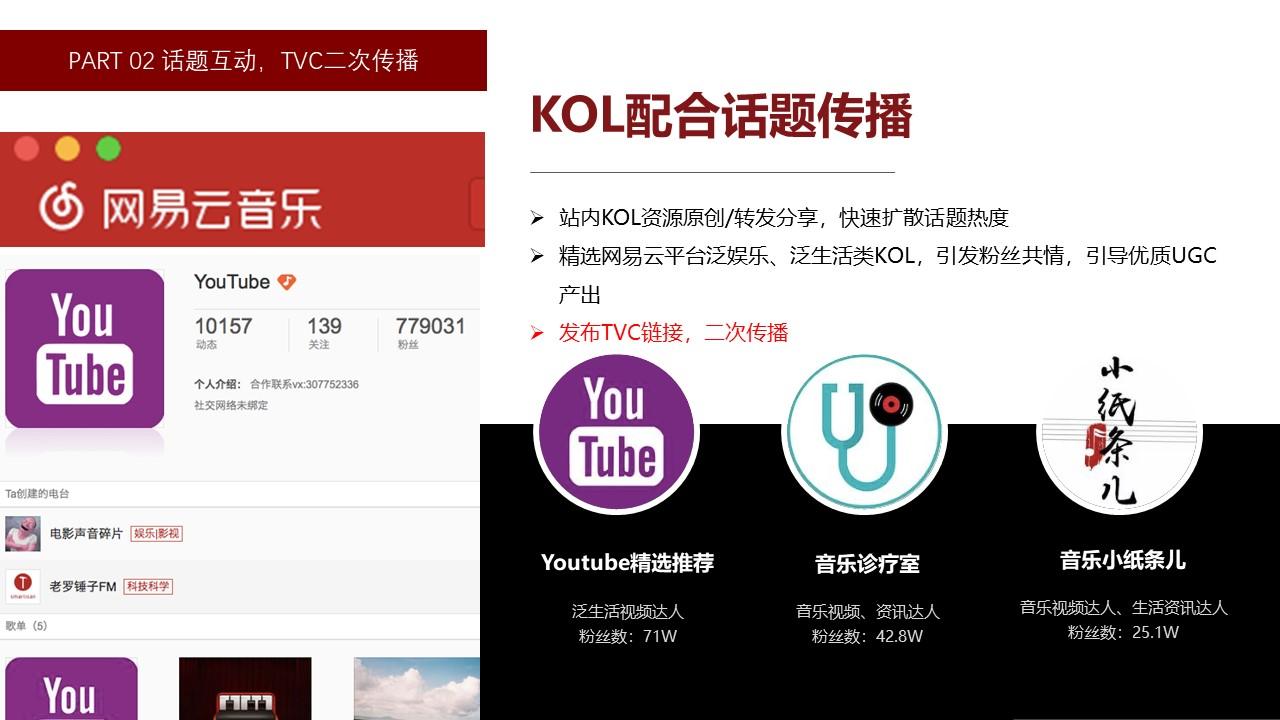The width and height of the screenshot is (1280, 720).
Task: Minimize the window with the yellow button
Action: (67, 149)
